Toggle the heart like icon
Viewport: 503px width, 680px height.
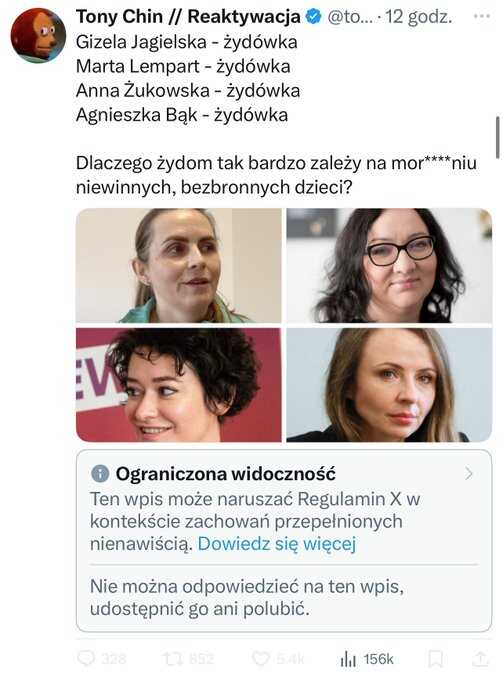pos(261,659)
